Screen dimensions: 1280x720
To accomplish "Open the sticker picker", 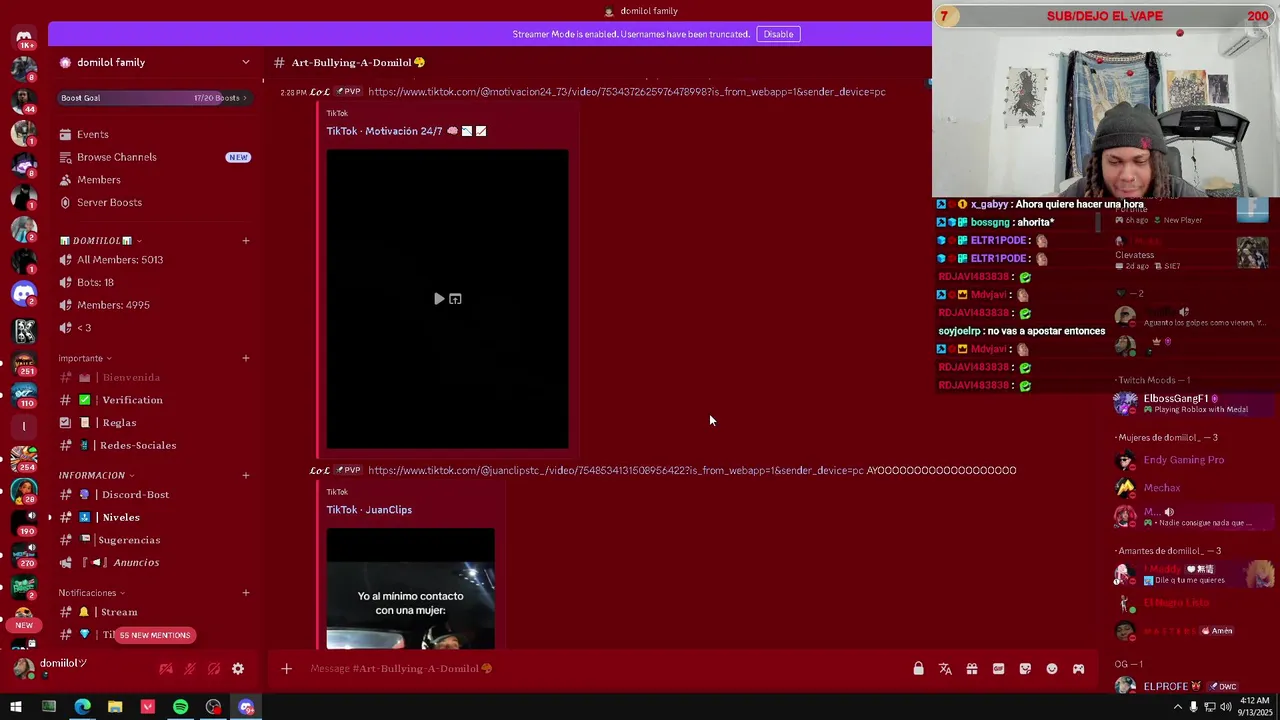I will click(1025, 669).
